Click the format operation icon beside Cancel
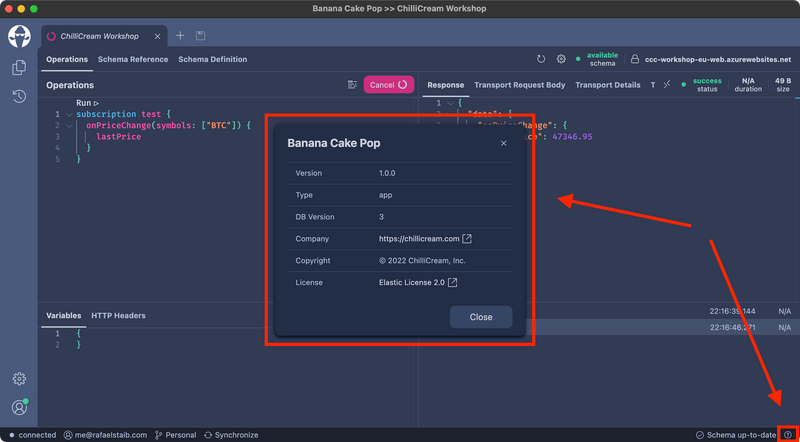Screen dimensions: 800x442 pyautogui.click(x=352, y=85)
